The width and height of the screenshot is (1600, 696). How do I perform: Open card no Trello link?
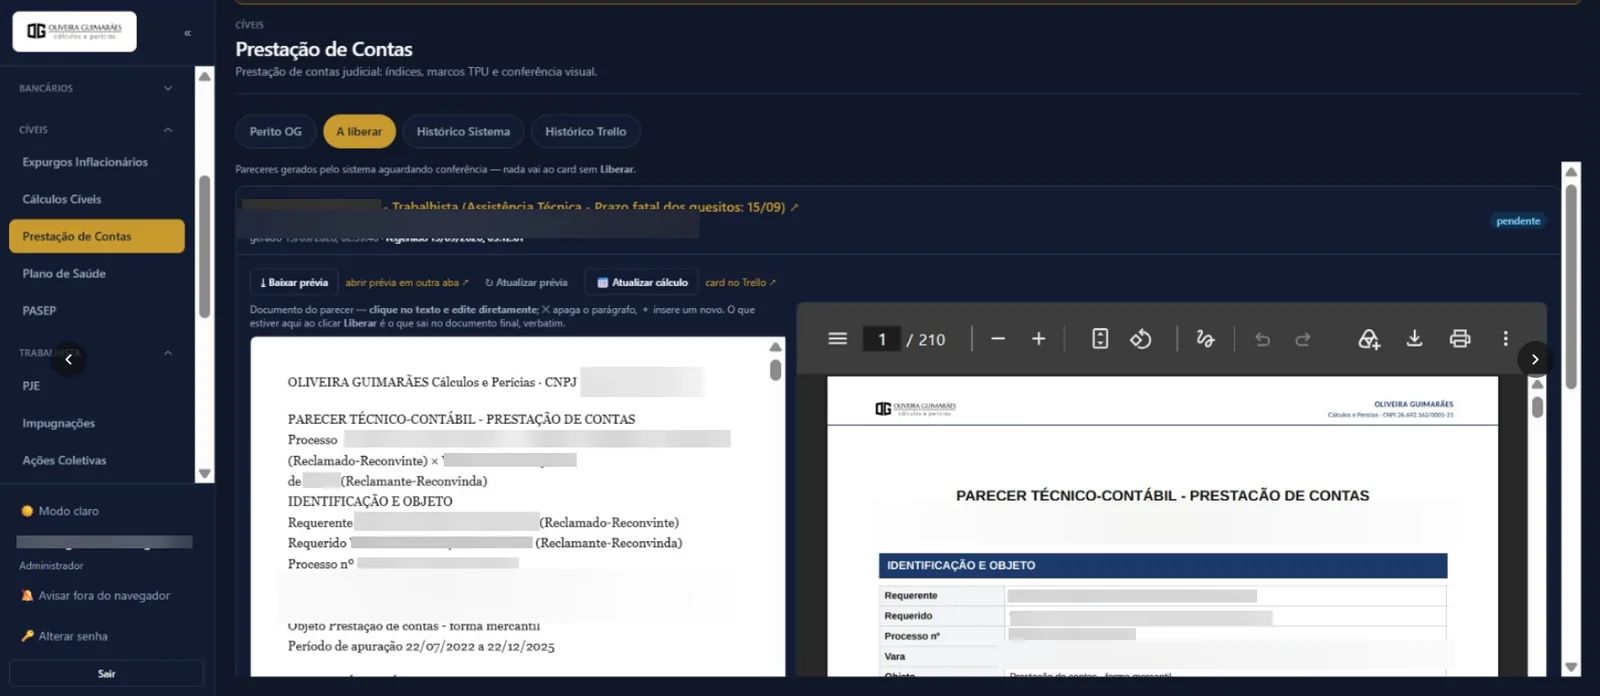point(740,283)
